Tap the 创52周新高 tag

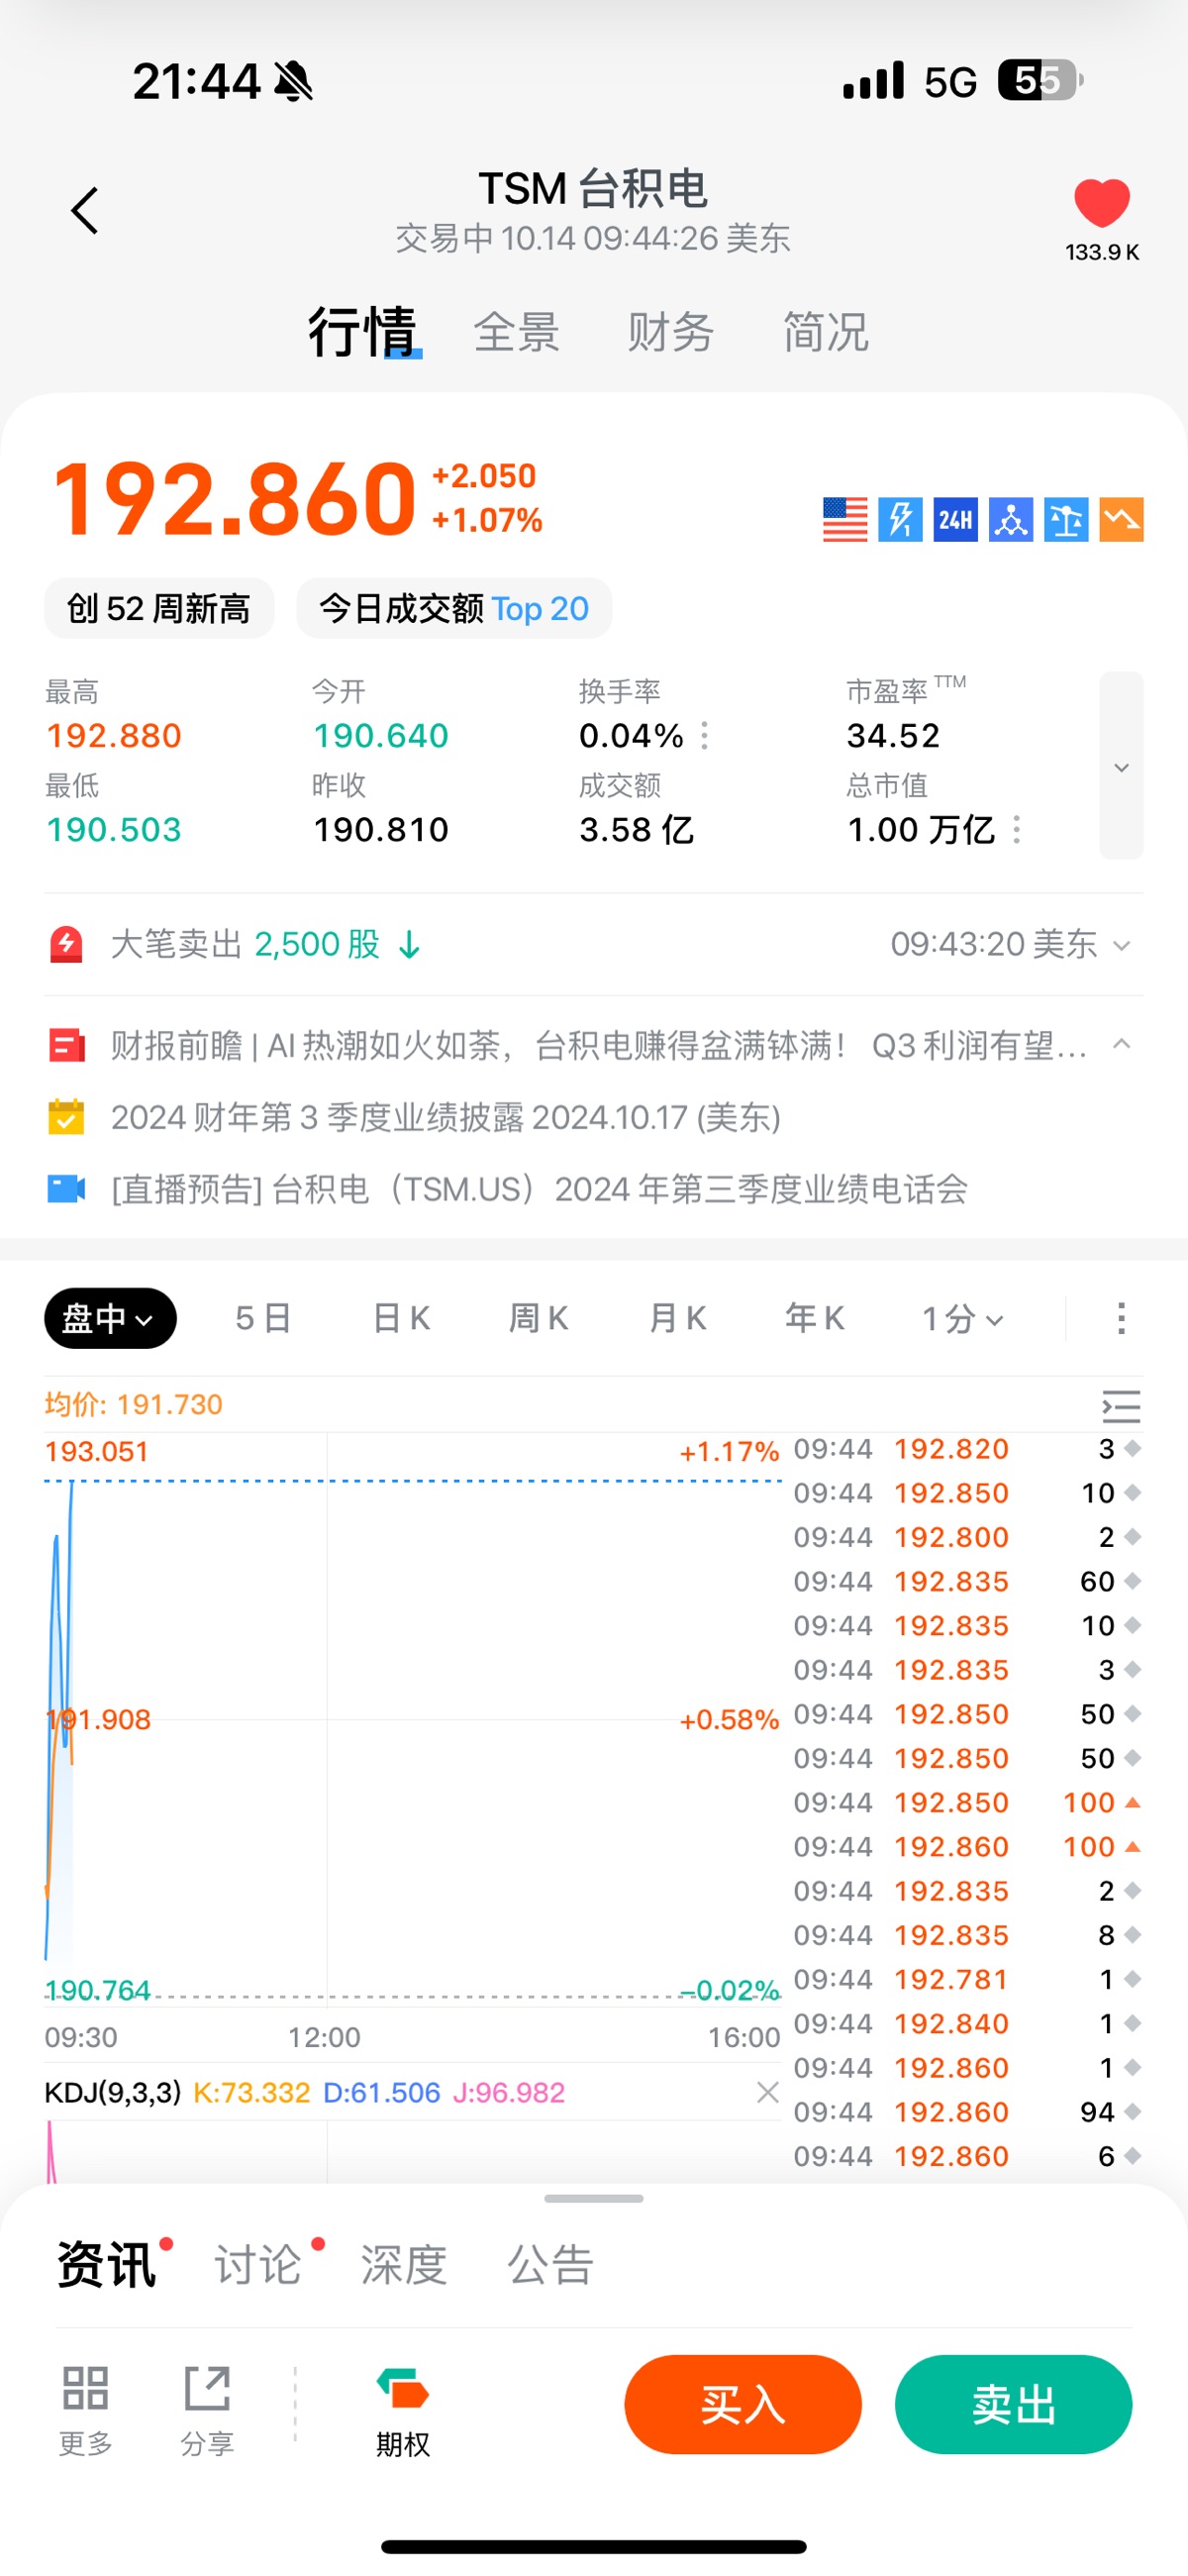(158, 608)
